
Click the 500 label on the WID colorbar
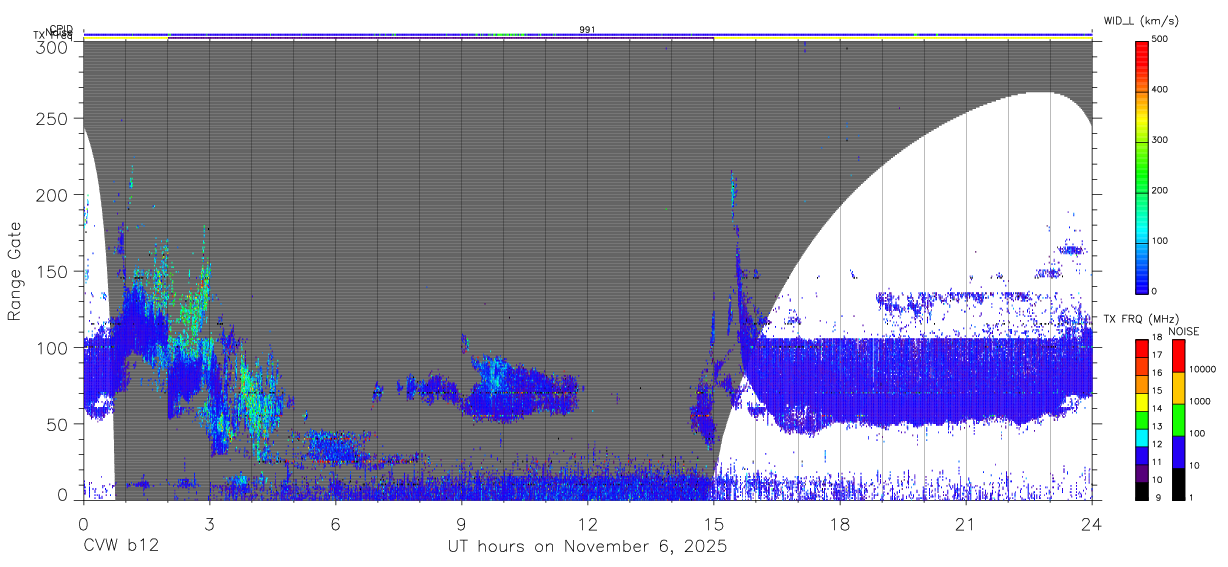(1160, 40)
